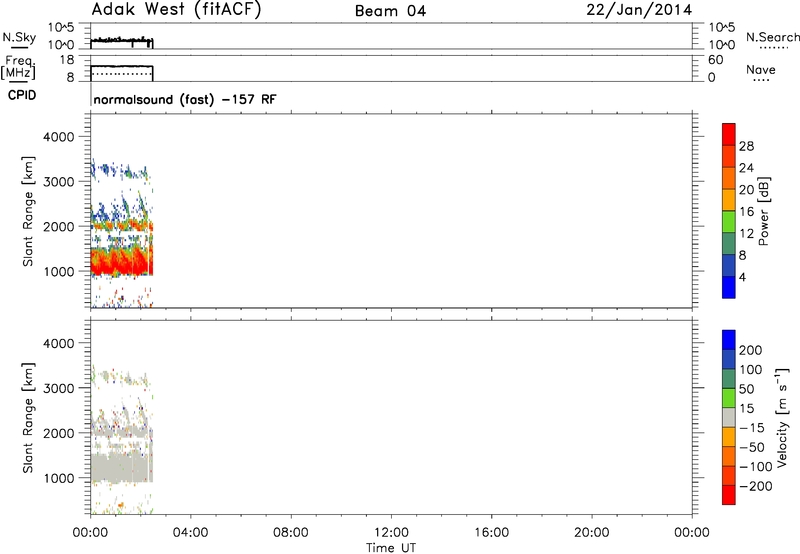Click the '200' label on Velocity colorbar
Screen dimensions: 800x554
(x=751, y=350)
